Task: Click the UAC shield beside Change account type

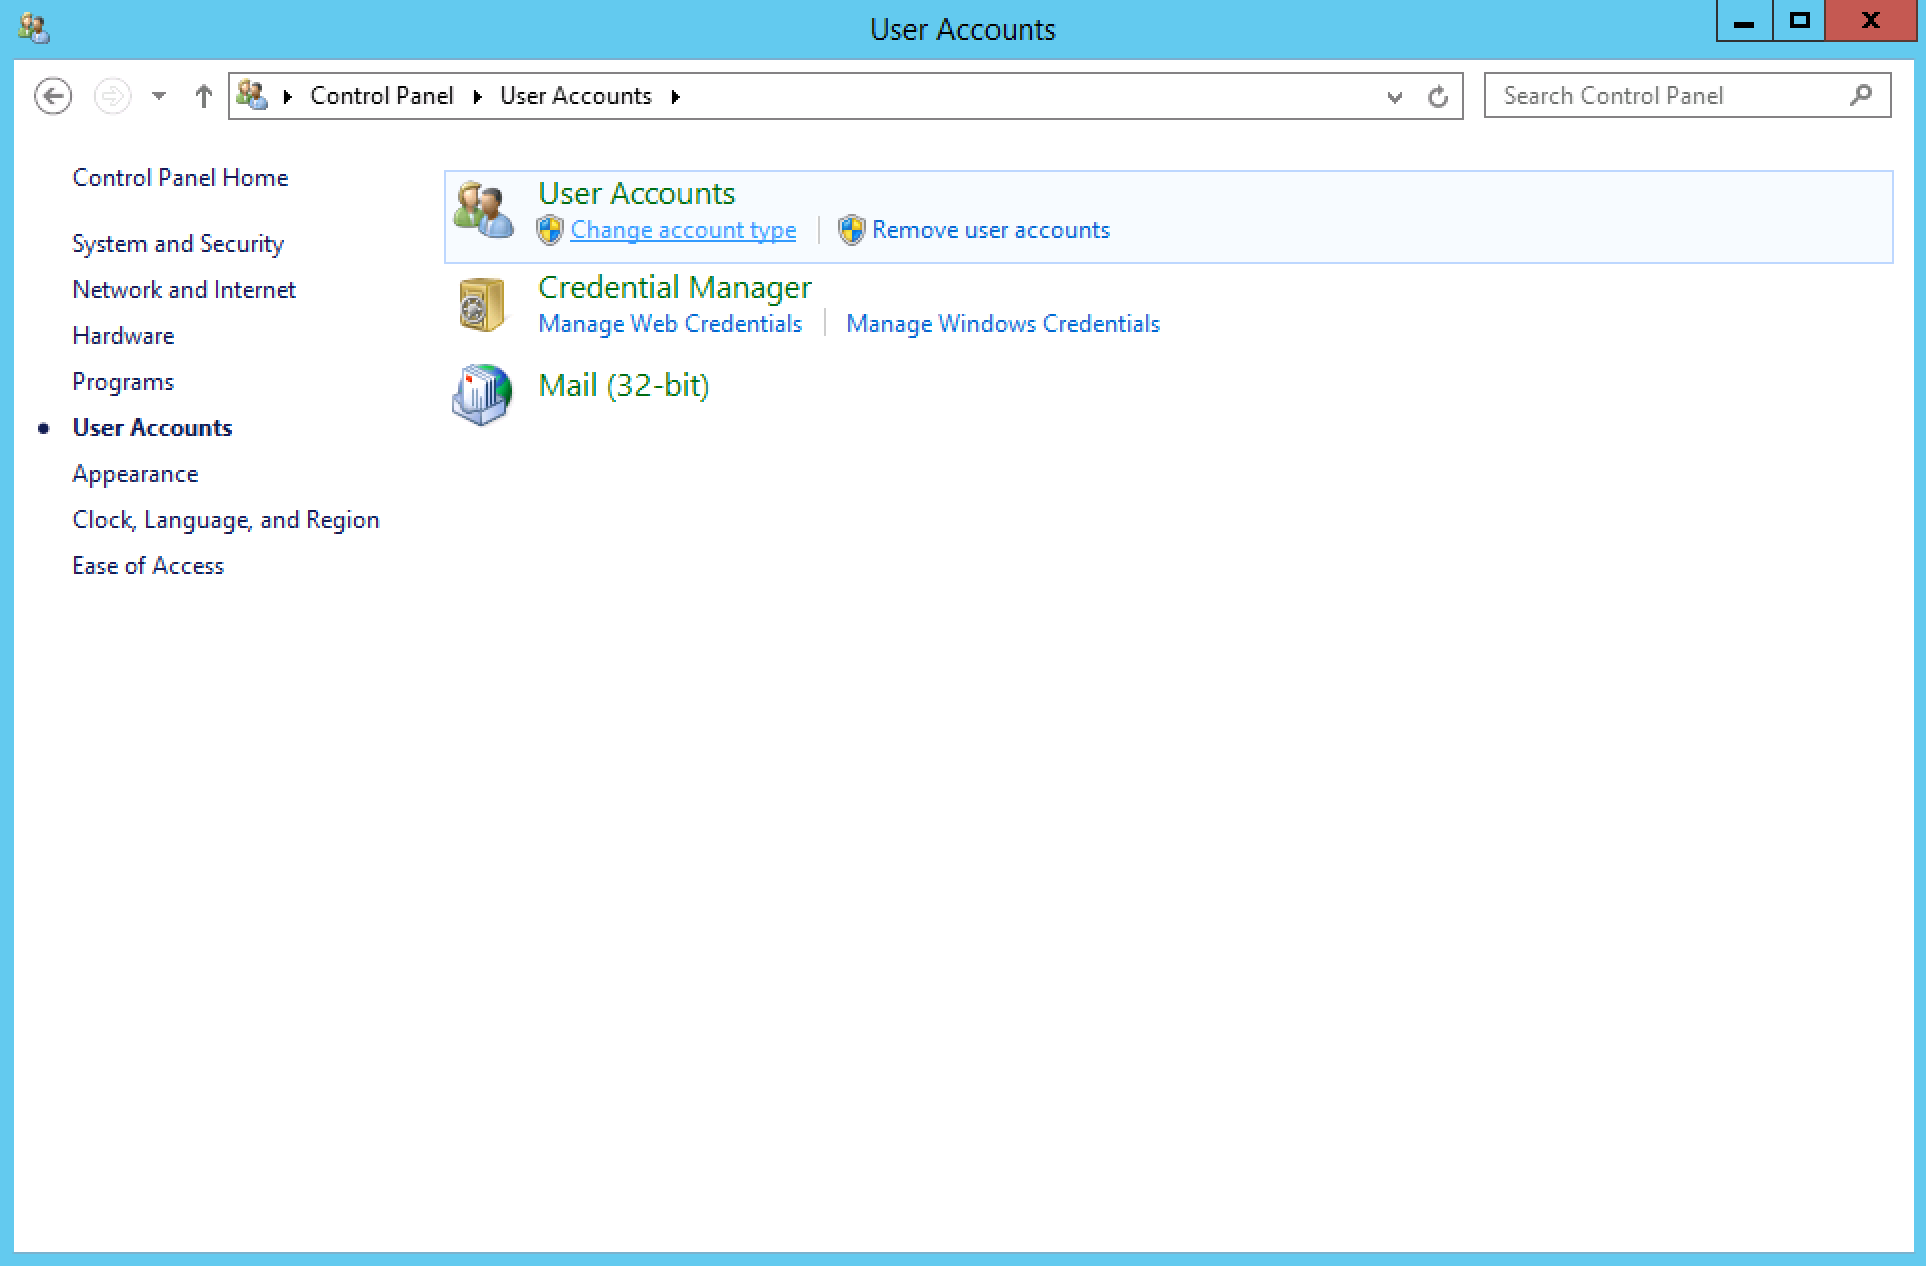Action: (x=549, y=230)
